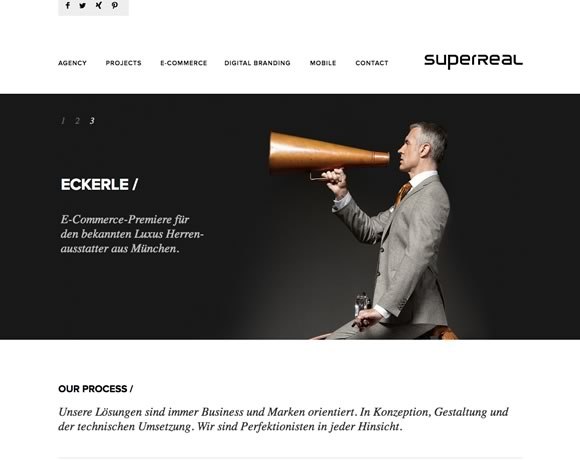Click the OUR PROCESS heading
This screenshot has width=580, height=460.
(x=95, y=389)
